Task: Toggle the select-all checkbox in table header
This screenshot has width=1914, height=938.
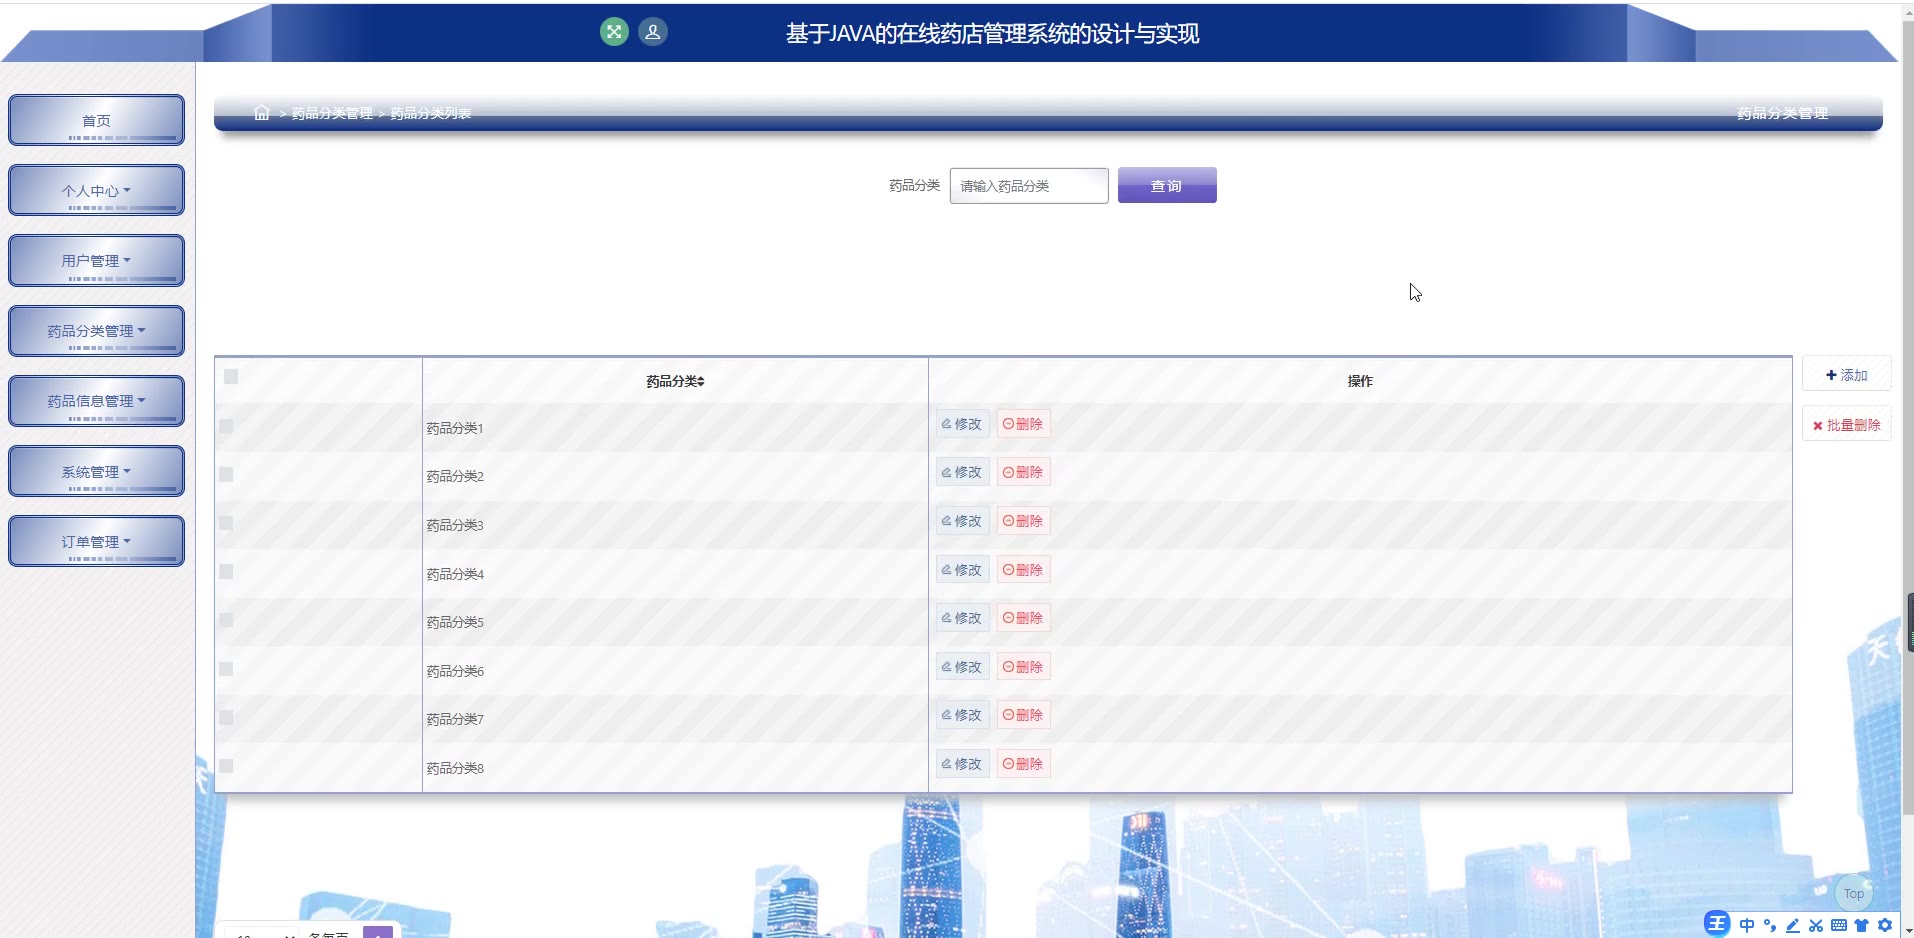Action: click(231, 376)
